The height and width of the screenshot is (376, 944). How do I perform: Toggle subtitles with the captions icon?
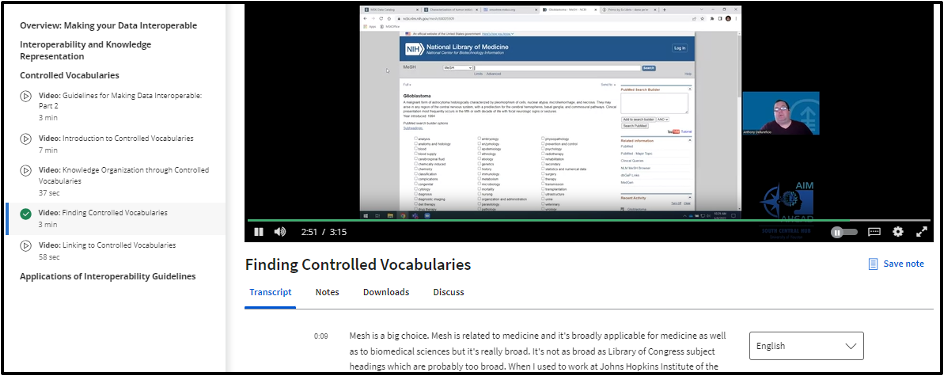coord(874,232)
